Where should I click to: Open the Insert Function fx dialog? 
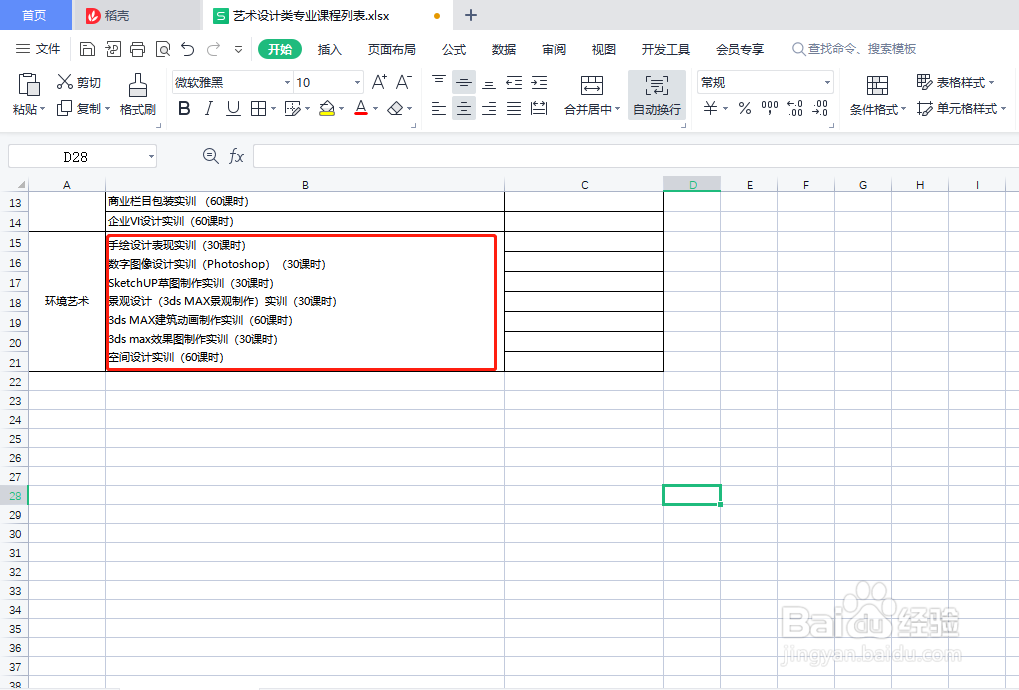tap(235, 155)
